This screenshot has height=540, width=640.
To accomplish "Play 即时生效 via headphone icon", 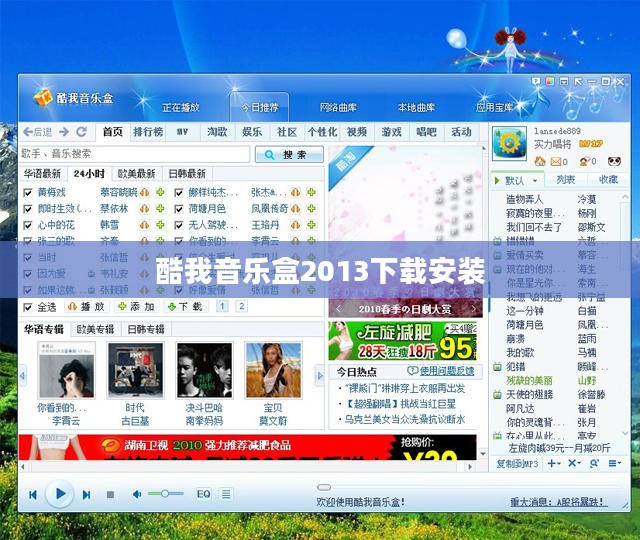I will point(144,209).
